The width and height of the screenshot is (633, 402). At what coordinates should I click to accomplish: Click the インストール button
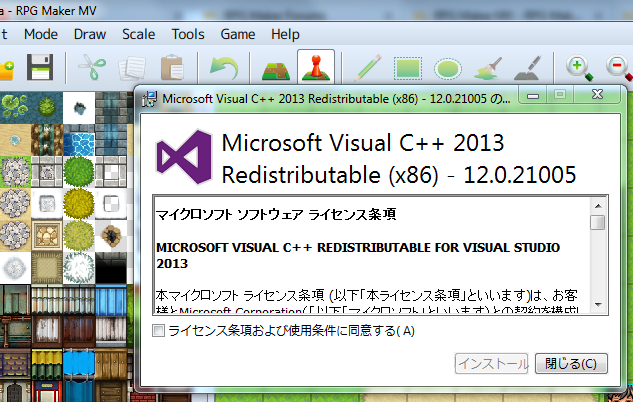pyautogui.click(x=491, y=364)
